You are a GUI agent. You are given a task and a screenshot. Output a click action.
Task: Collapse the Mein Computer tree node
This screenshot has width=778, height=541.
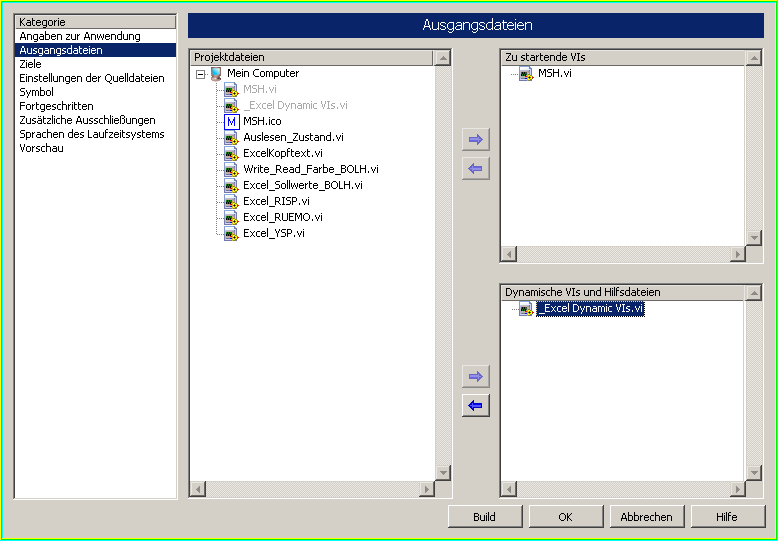pos(200,74)
